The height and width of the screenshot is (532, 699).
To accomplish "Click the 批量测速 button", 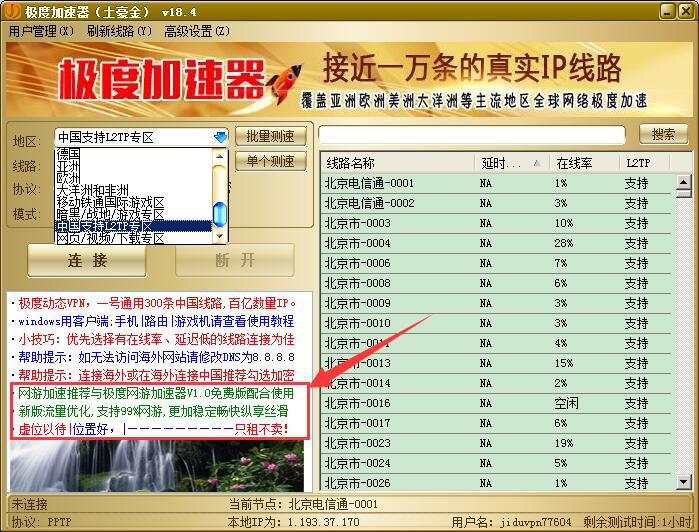I will tap(271, 136).
